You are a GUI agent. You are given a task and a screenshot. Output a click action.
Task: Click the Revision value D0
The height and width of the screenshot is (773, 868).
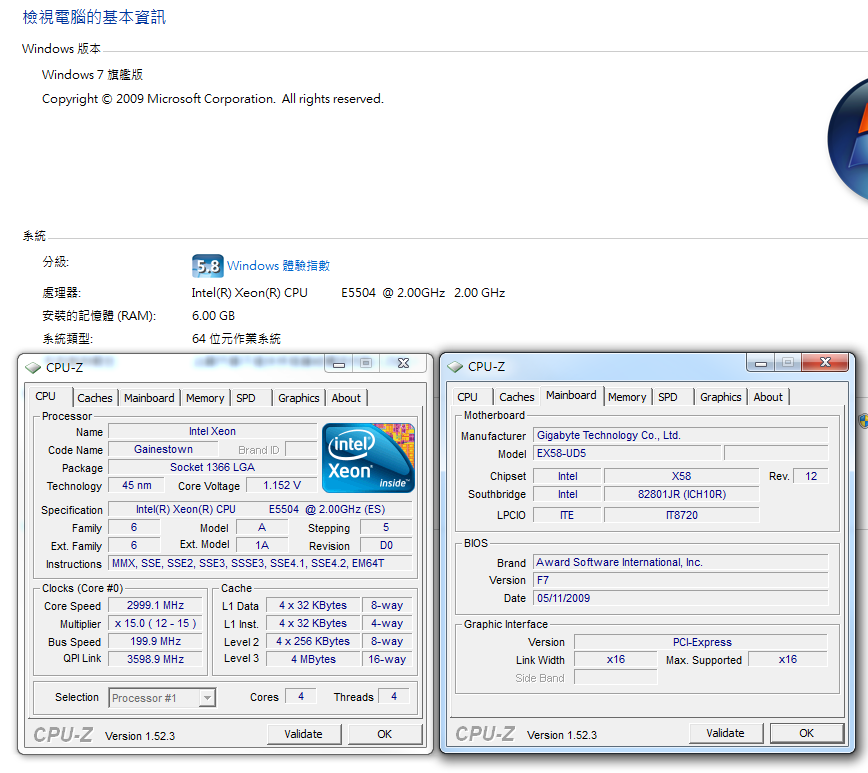pos(386,545)
